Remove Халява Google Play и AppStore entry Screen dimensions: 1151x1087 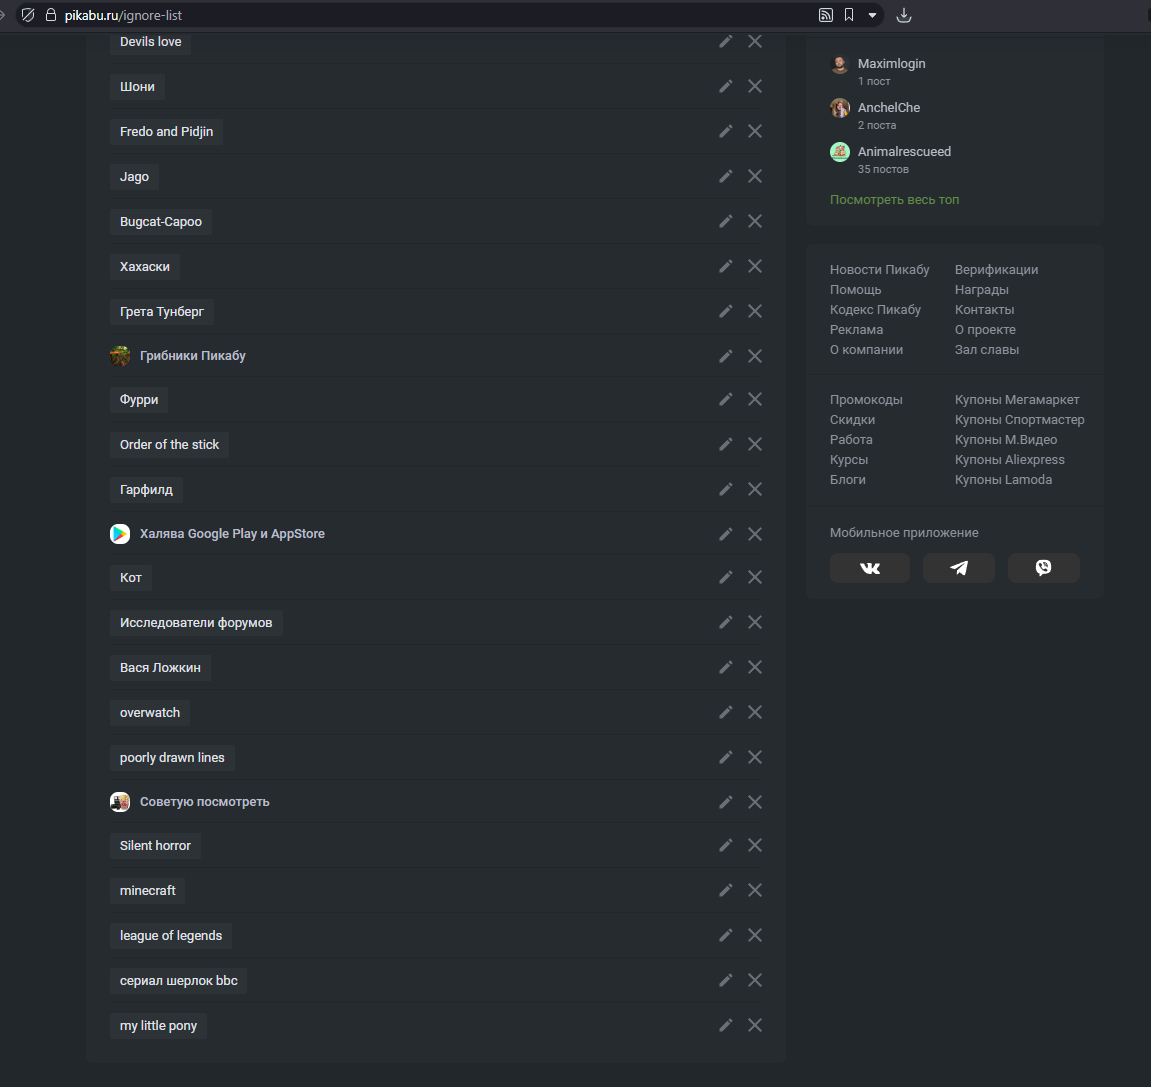pyautogui.click(x=755, y=534)
